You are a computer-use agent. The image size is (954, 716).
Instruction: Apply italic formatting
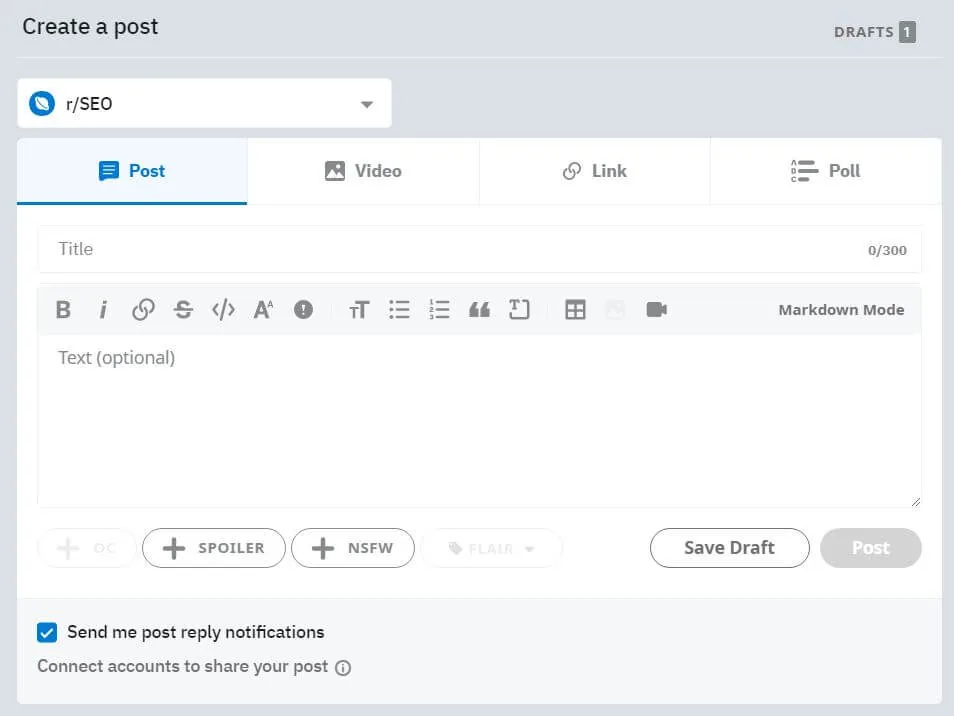(x=103, y=310)
